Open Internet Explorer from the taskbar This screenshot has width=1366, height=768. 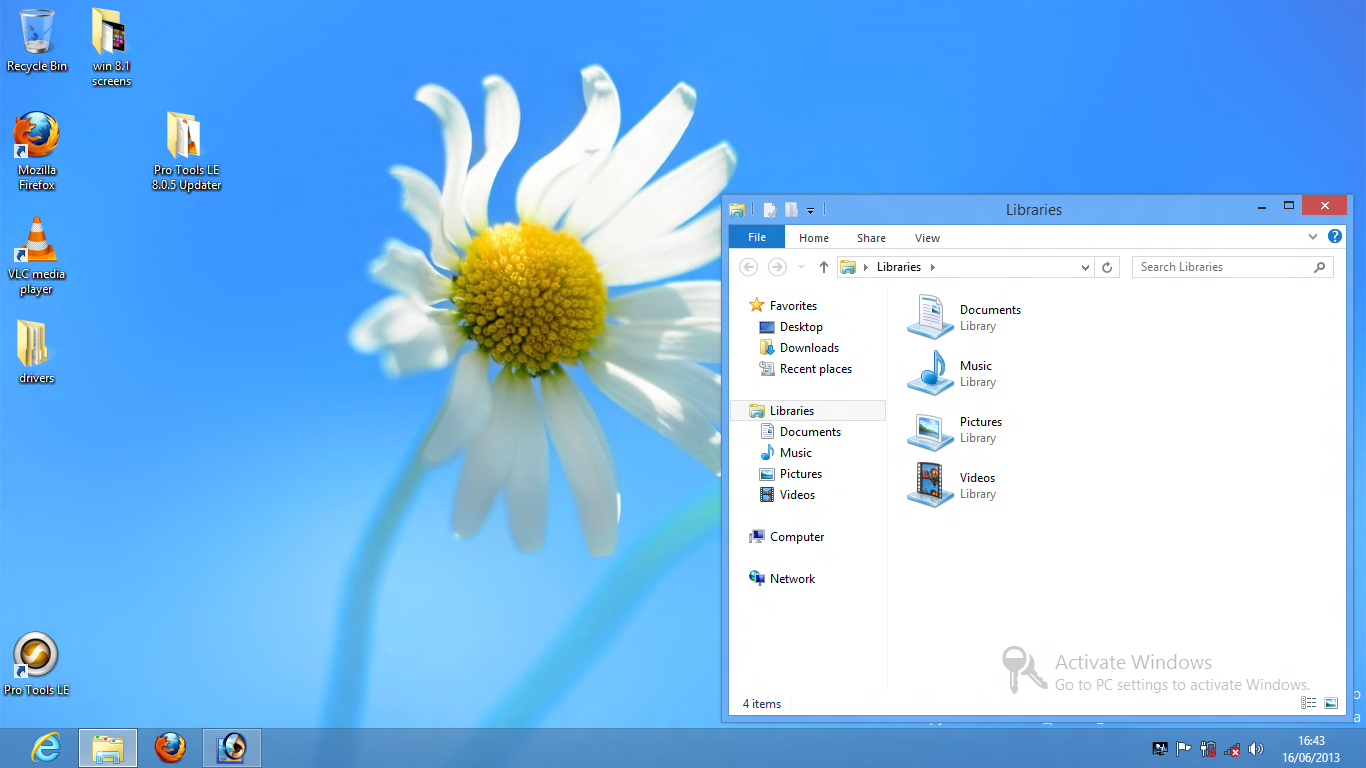point(46,748)
